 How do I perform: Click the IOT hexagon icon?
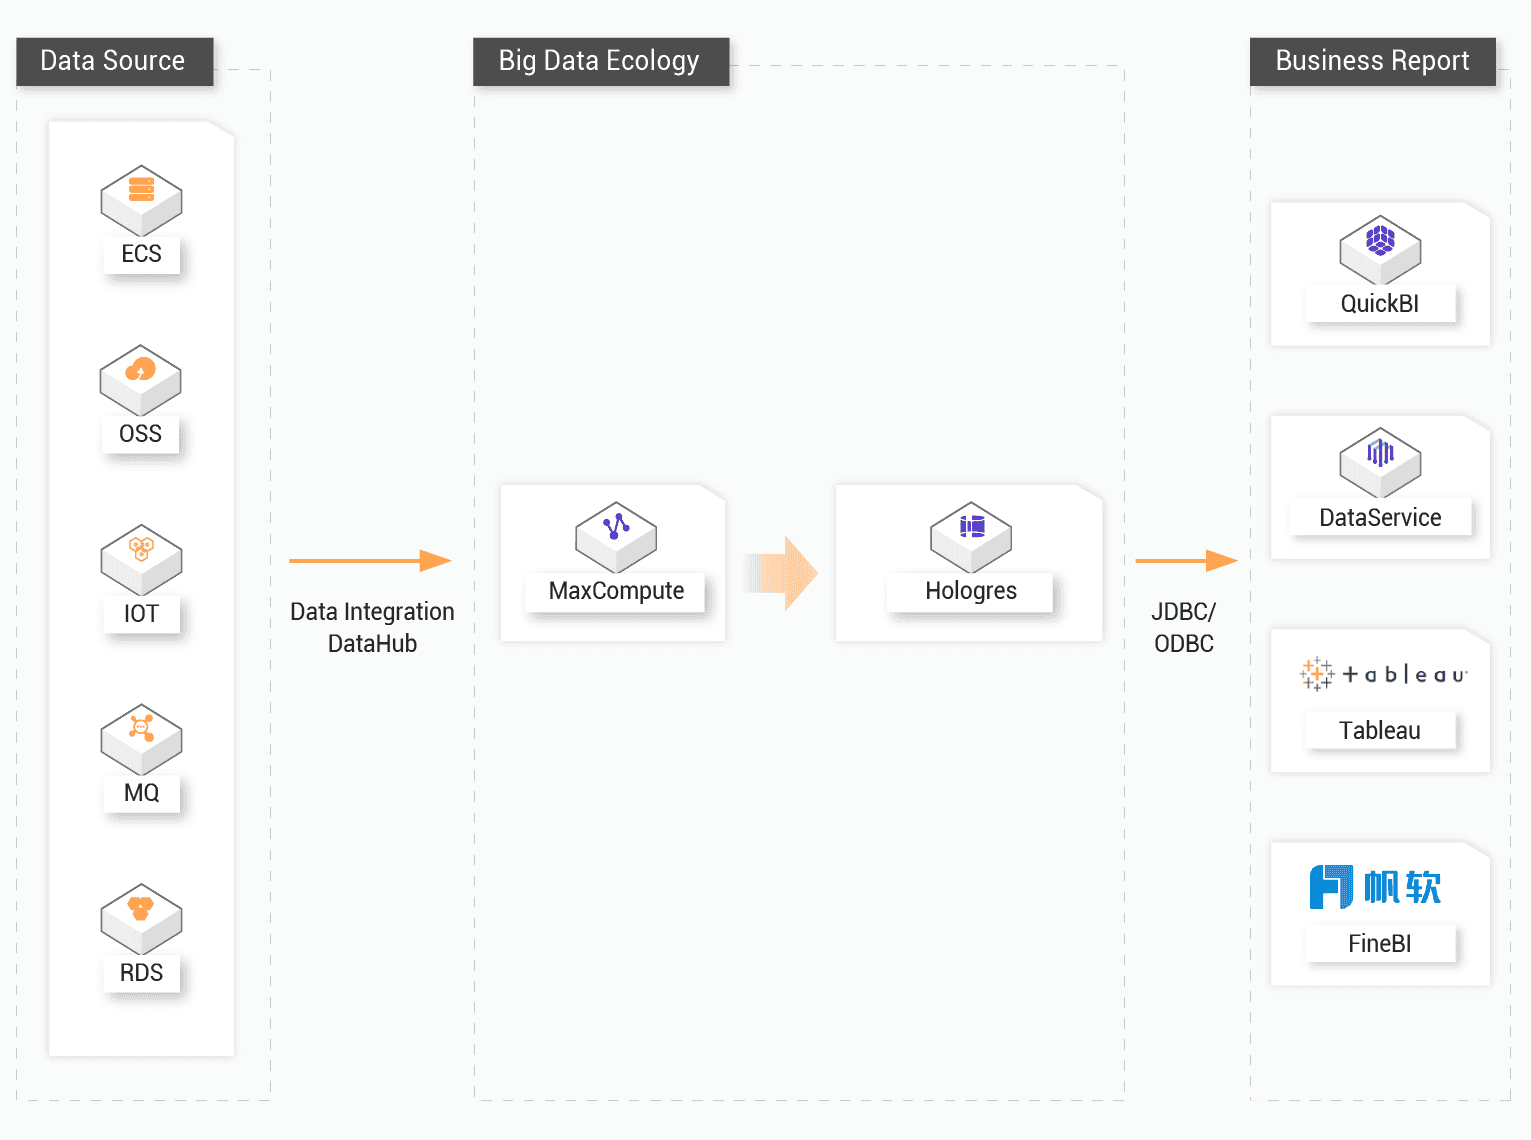(x=141, y=557)
